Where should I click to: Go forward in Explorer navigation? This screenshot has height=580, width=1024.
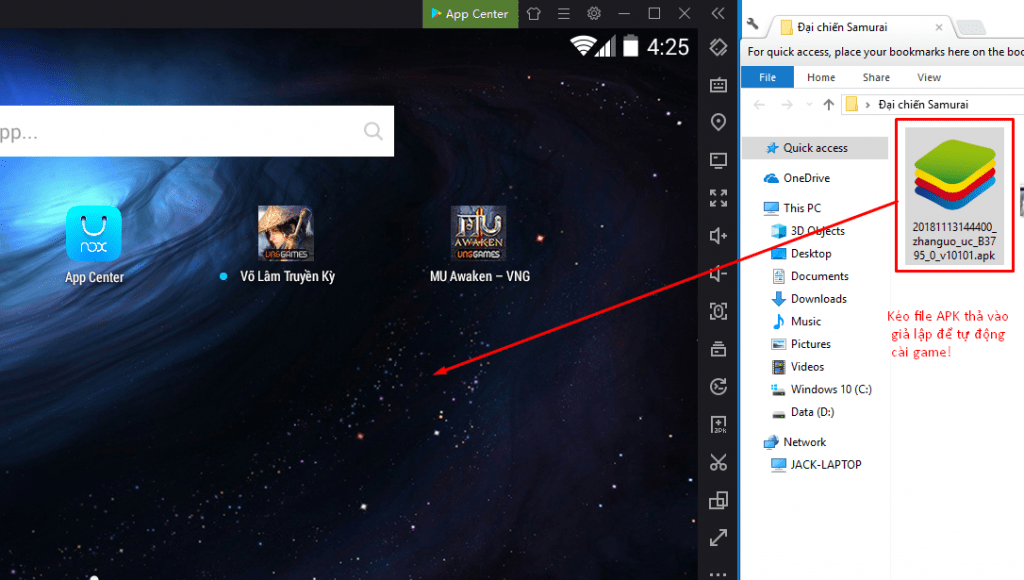[787, 105]
